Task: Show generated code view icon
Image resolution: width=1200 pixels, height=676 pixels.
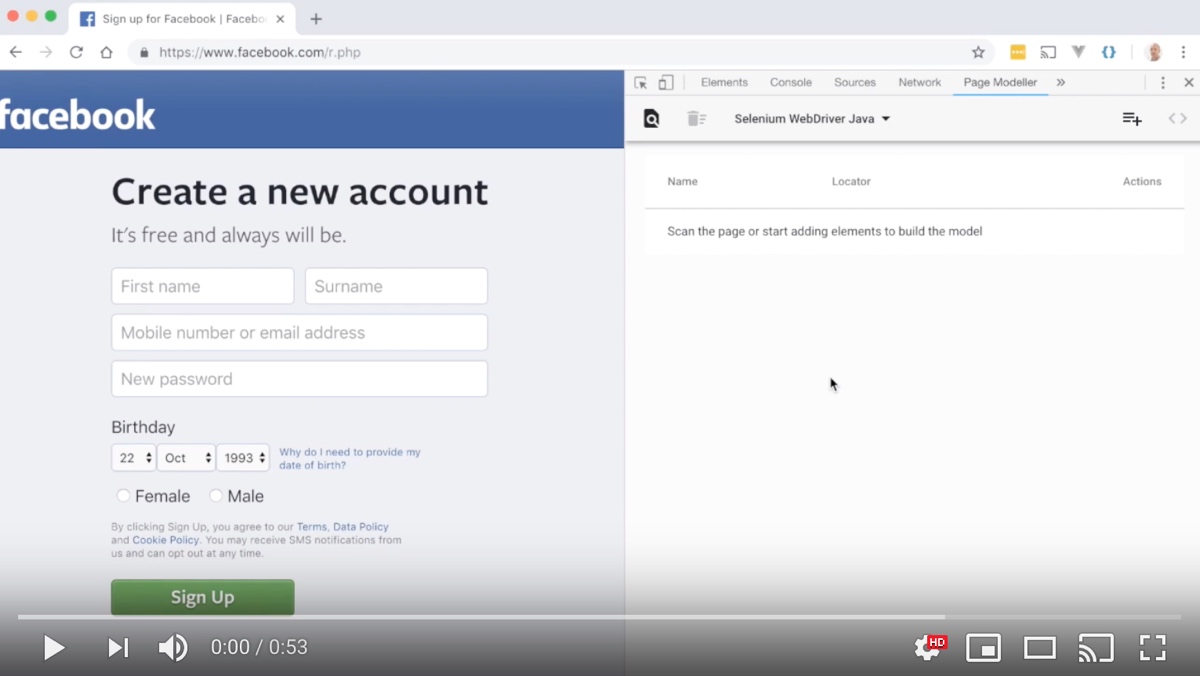Action: 1178,119
